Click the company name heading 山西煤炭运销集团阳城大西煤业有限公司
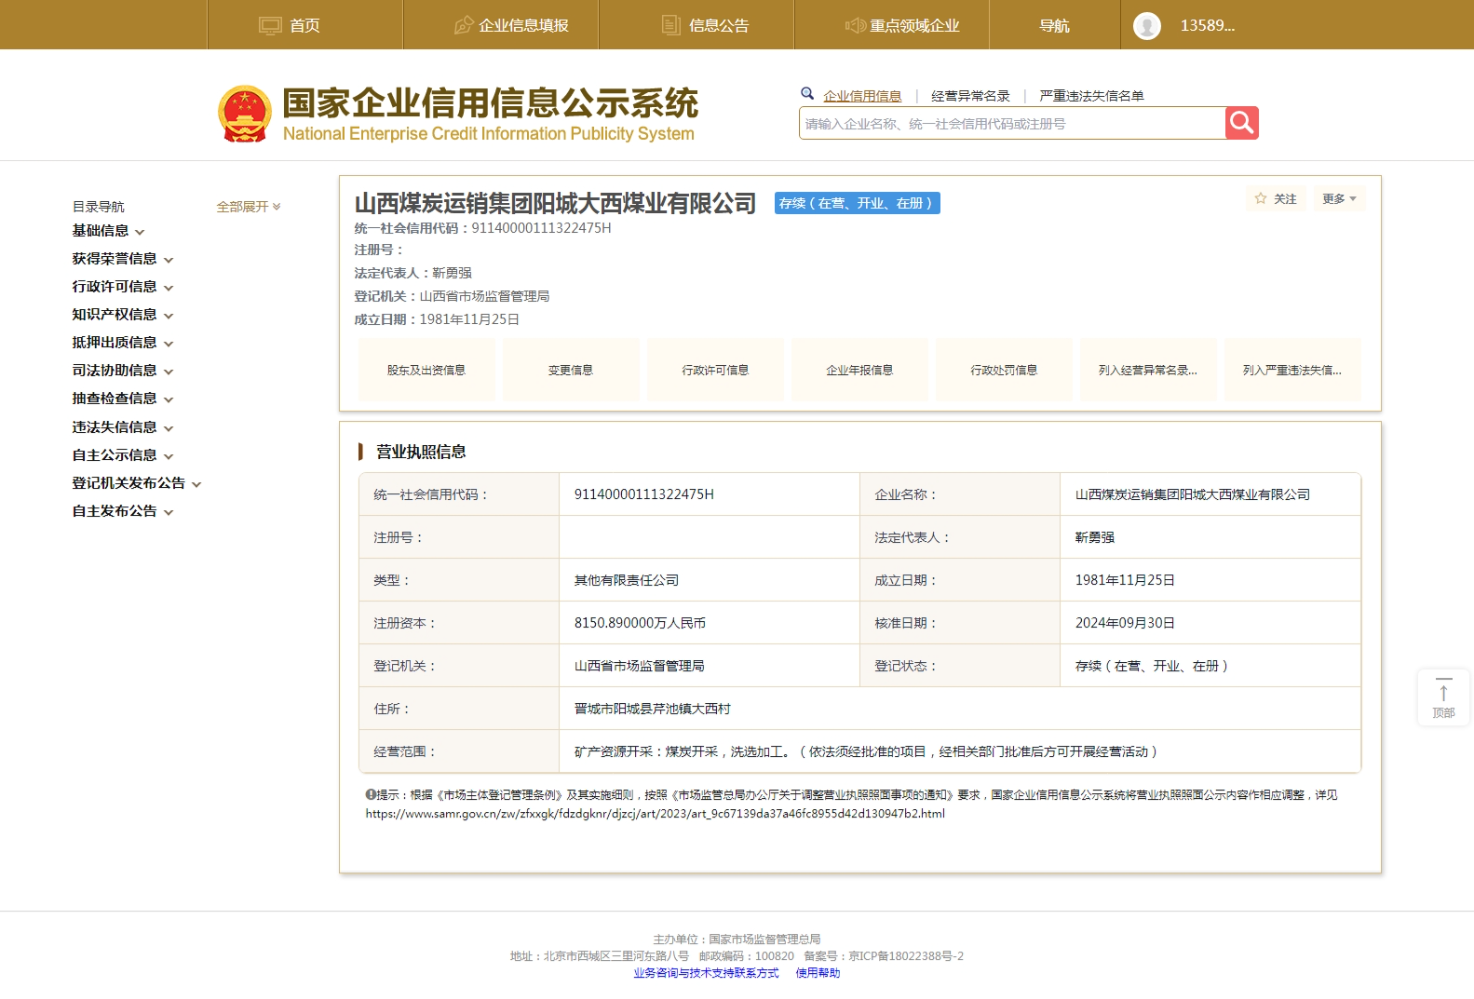 (555, 203)
